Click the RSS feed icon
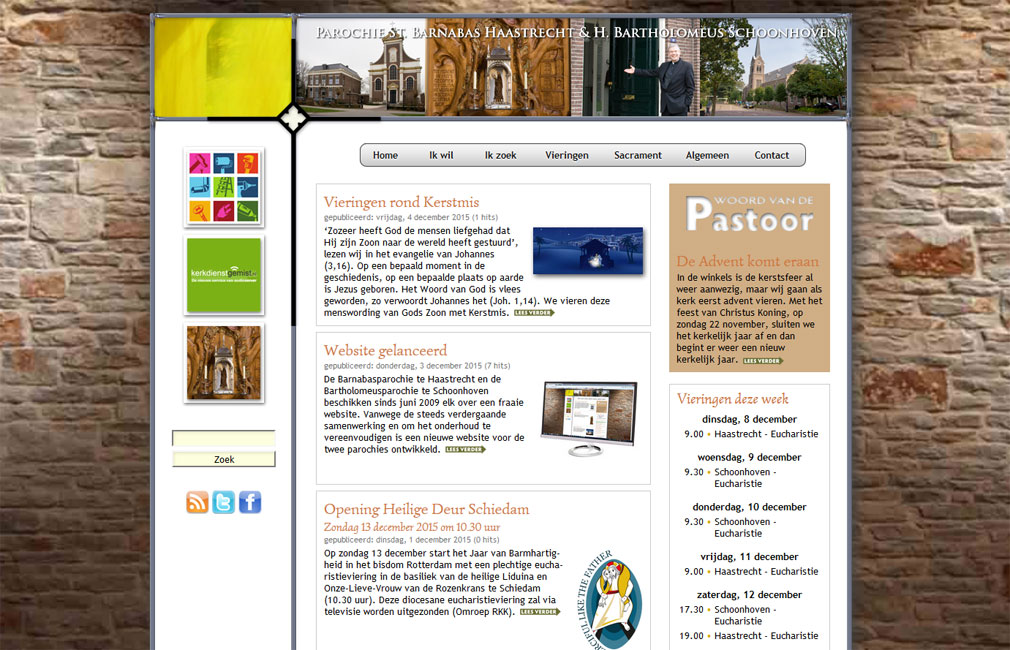 pyautogui.click(x=197, y=502)
